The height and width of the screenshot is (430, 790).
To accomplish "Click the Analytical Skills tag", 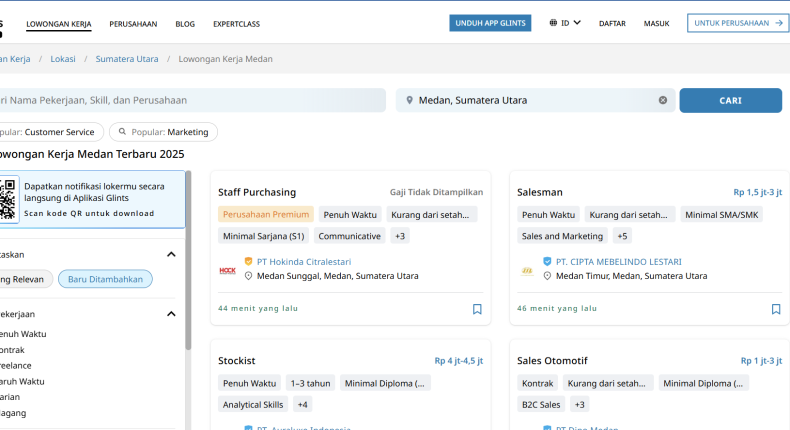I will (253, 404).
